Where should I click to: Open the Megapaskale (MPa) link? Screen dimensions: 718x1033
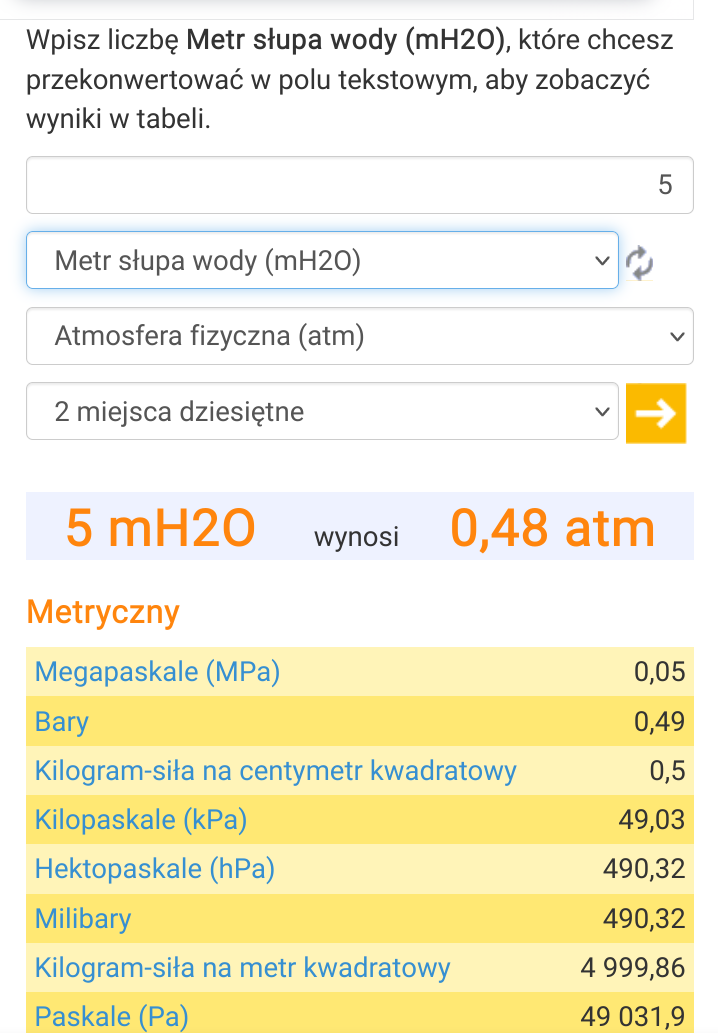pyautogui.click(x=157, y=671)
